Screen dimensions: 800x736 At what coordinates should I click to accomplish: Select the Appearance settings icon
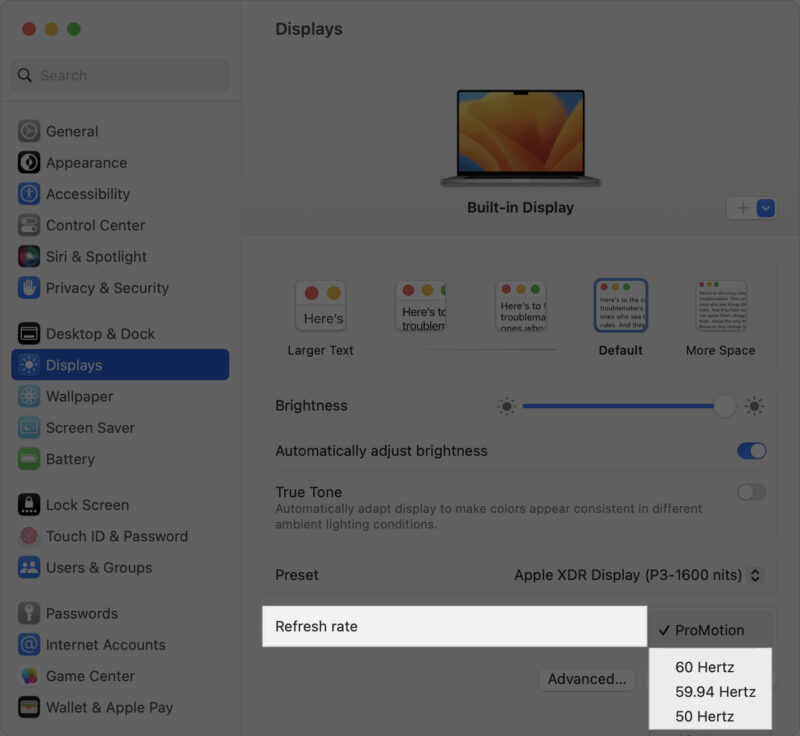(30, 162)
